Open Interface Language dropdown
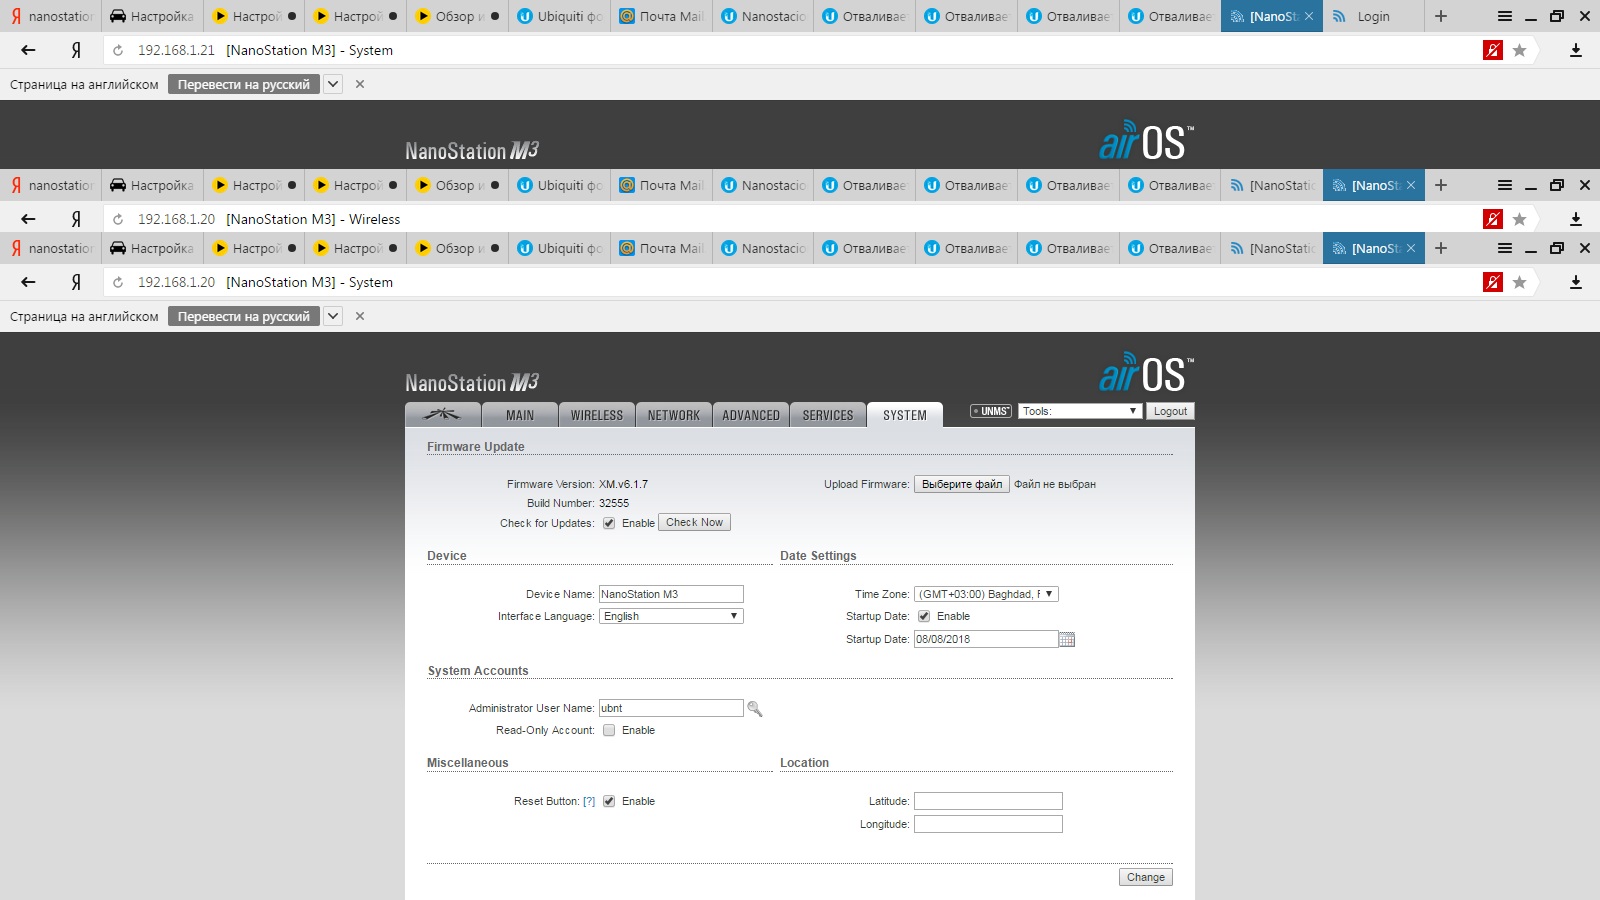 671,616
